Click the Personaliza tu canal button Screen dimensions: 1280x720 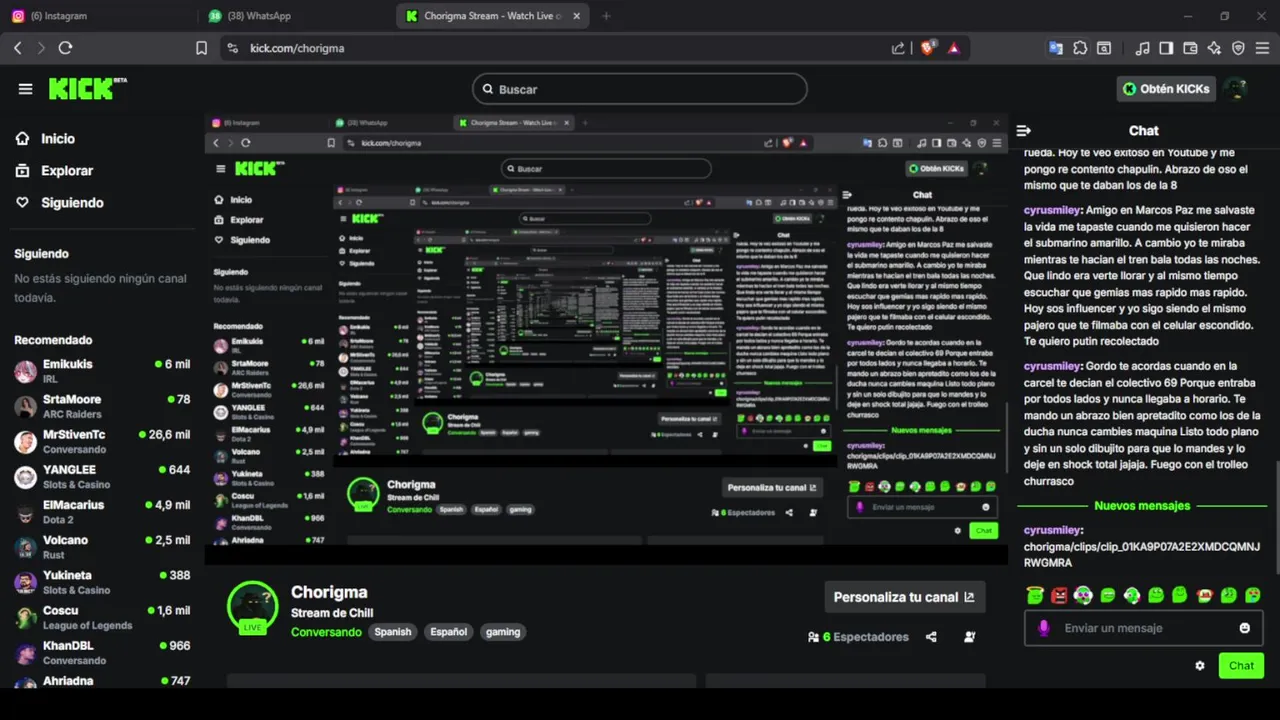905,597
